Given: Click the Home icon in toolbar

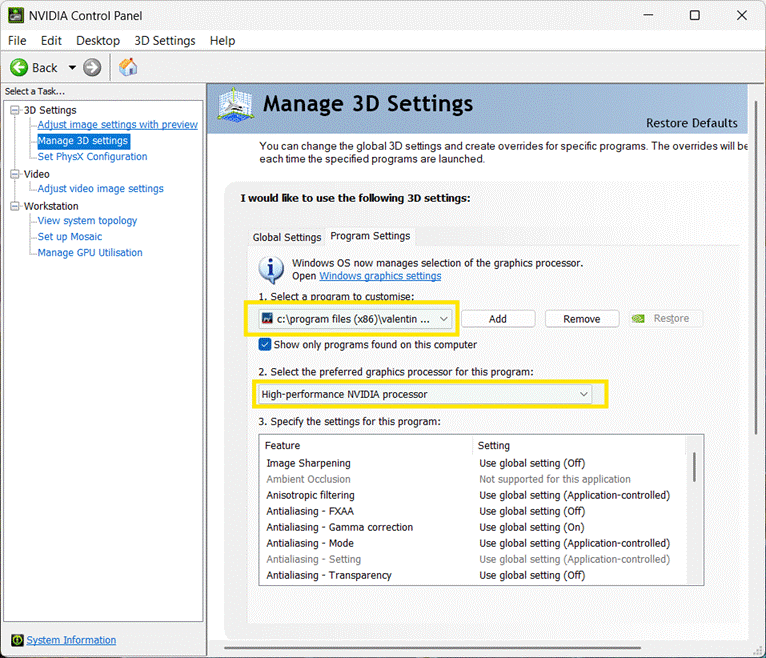Looking at the screenshot, I should click(x=128, y=67).
